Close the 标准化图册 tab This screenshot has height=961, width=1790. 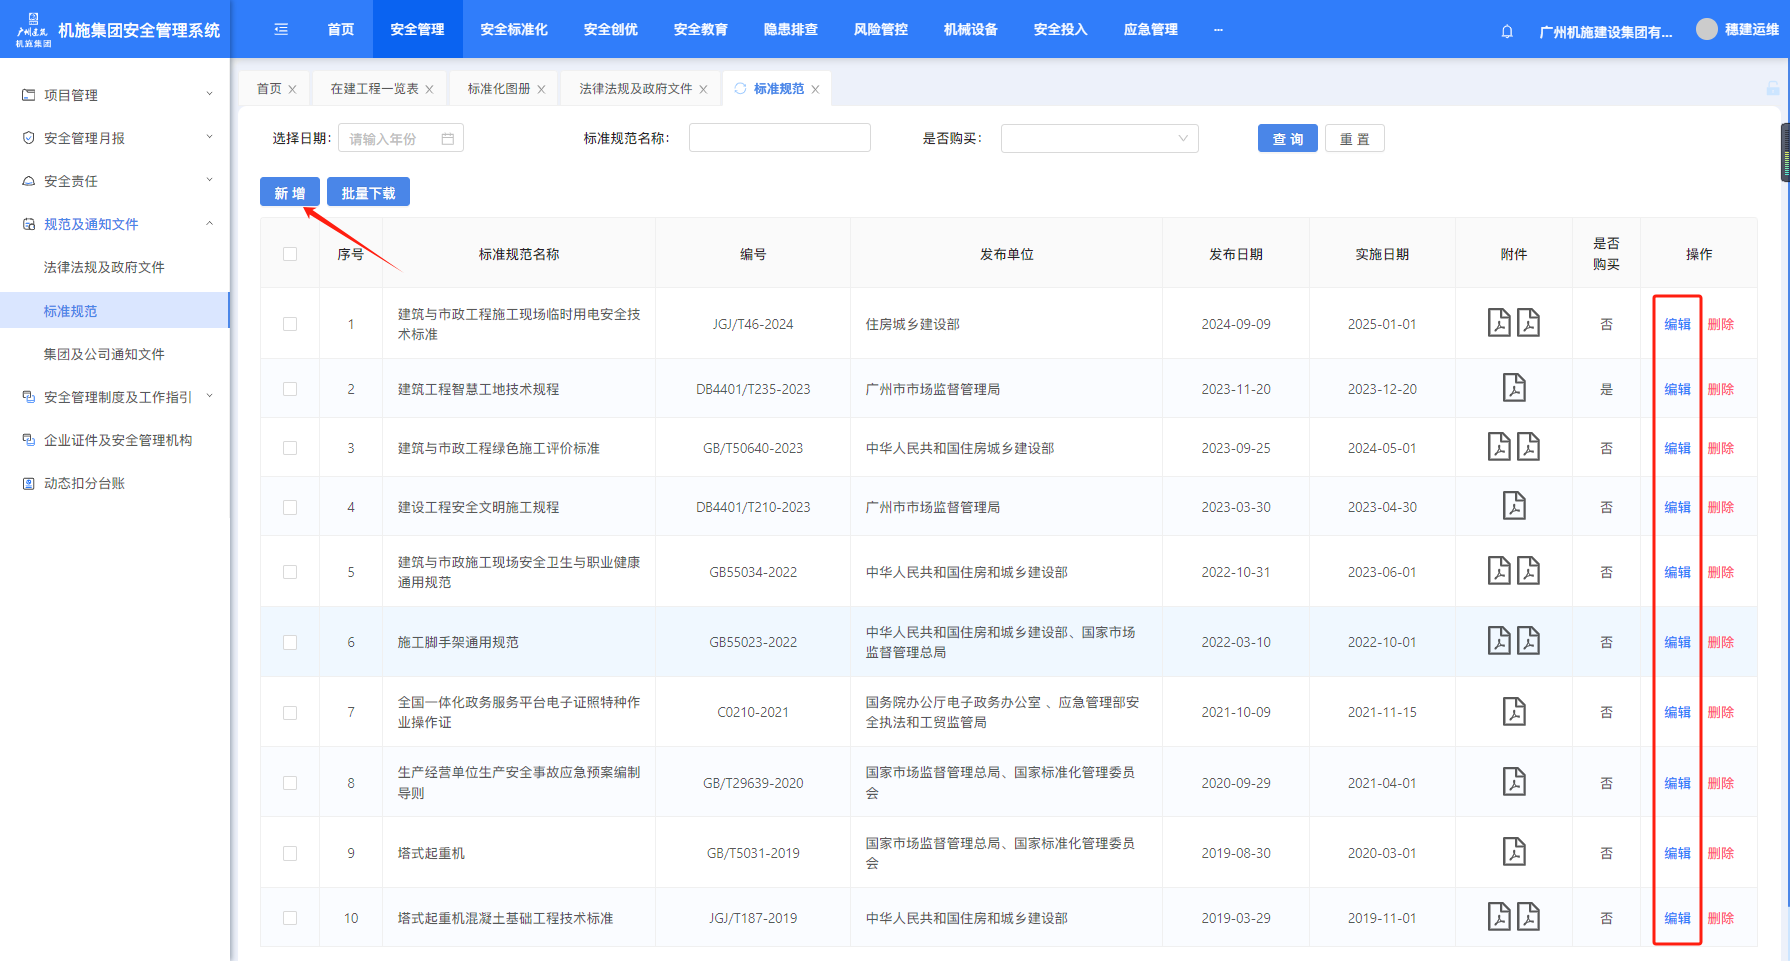click(x=541, y=89)
